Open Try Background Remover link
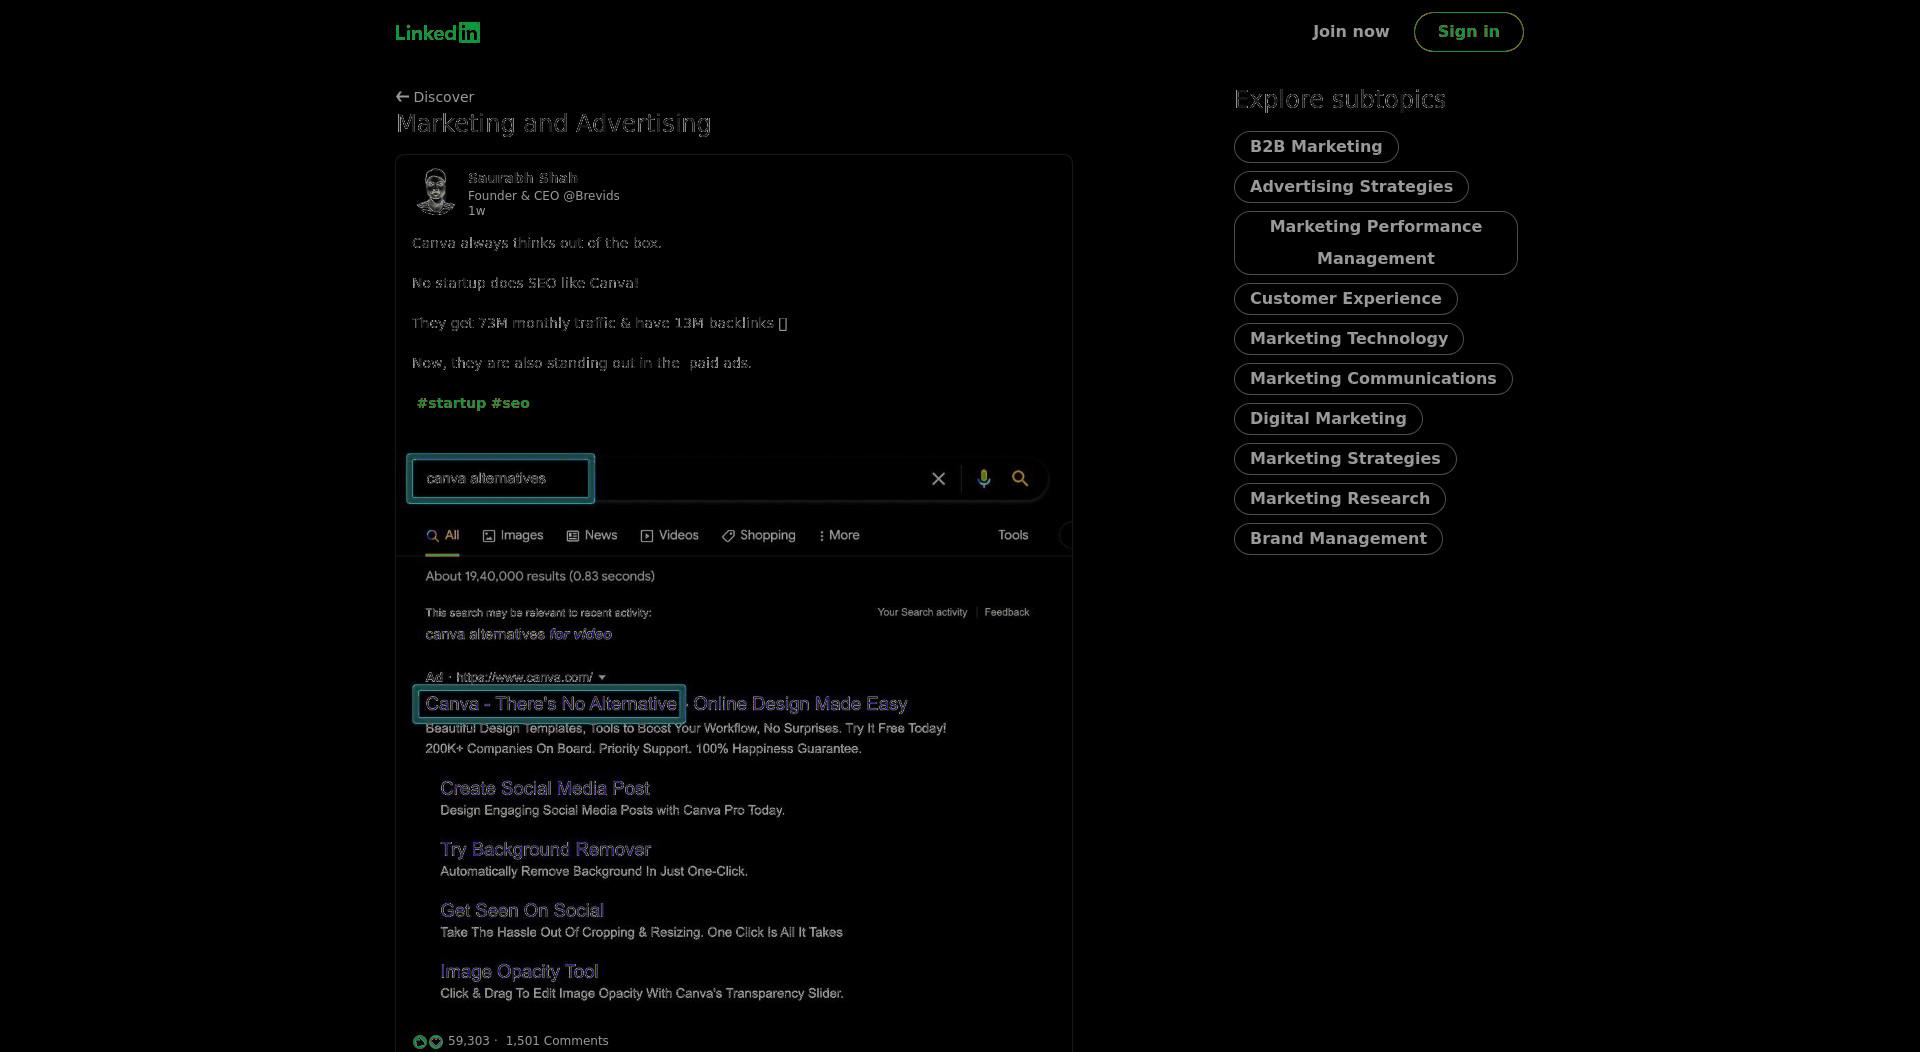The height and width of the screenshot is (1052, 1920). 545,850
